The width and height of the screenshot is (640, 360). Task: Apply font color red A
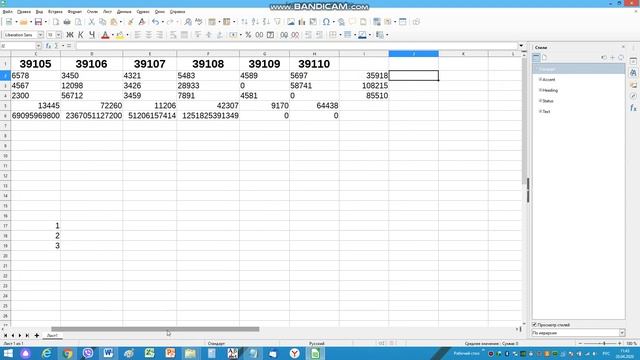(x=105, y=35)
